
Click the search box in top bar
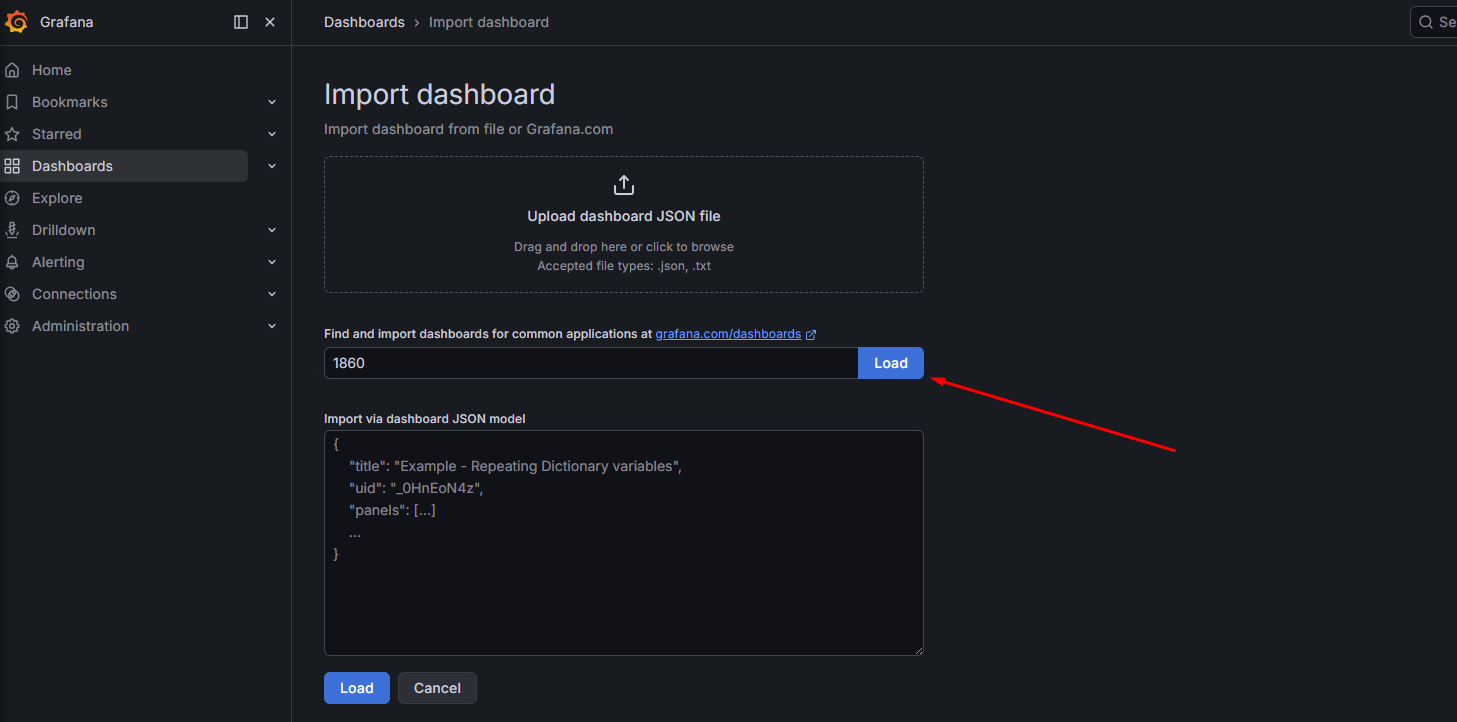point(1434,22)
